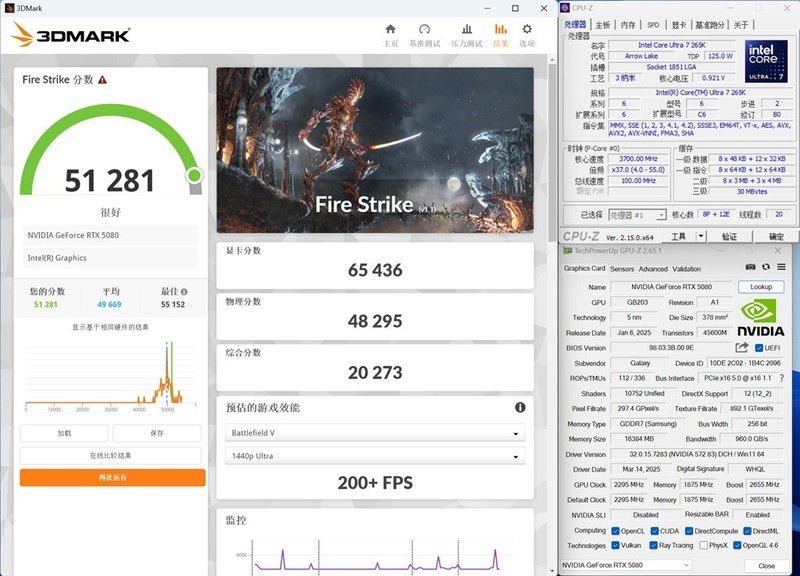Refresh GPU-Z readings via circular arrow icon
This screenshot has height=576, width=800.
click(x=765, y=269)
